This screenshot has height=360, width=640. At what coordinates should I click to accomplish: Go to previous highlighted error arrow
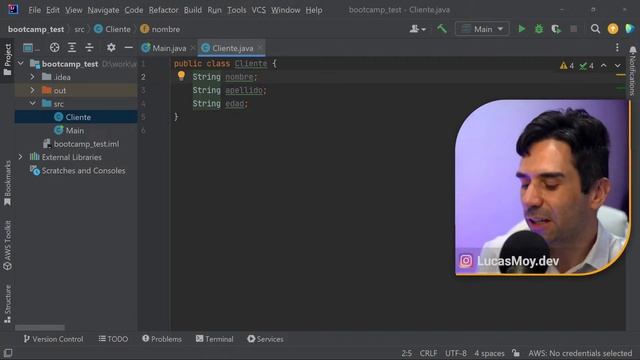pyautogui.click(x=603, y=66)
